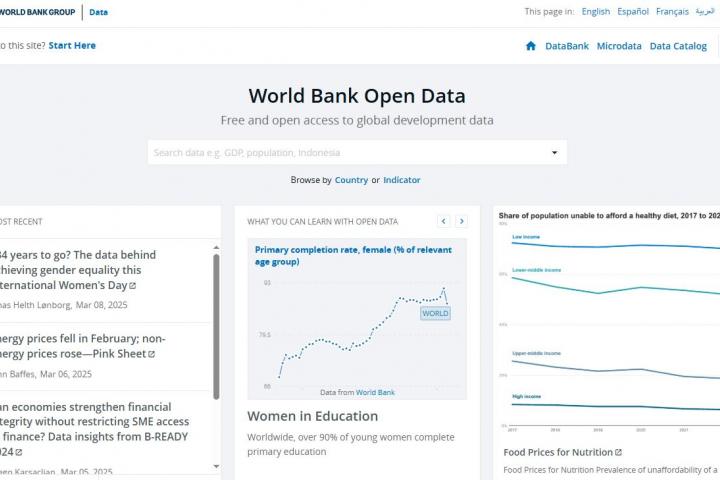
Task: Click the Start Here link
Action: click(x=72, y=45)
